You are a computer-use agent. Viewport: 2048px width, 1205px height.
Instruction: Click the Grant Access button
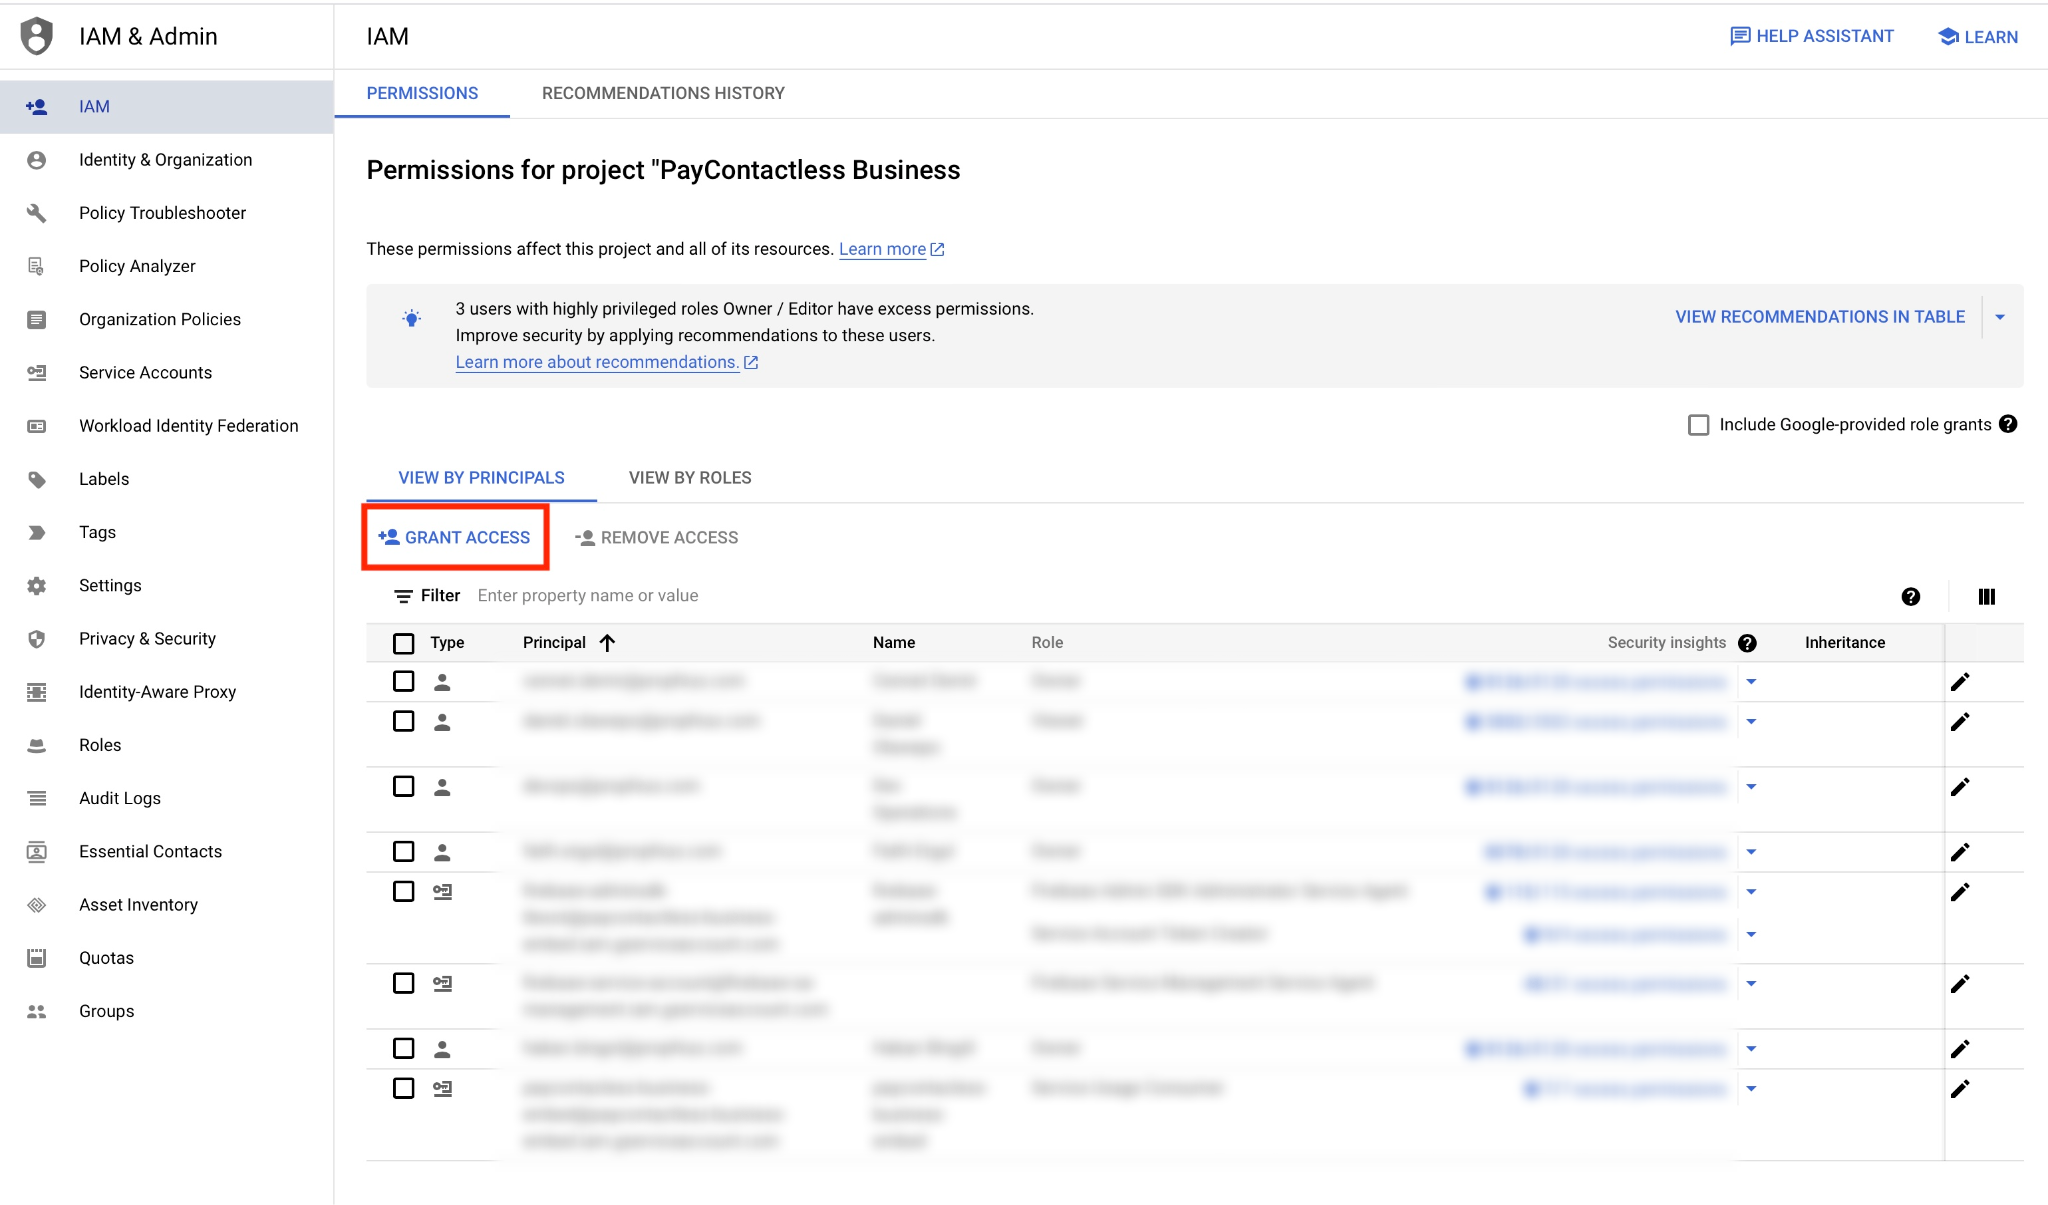coord(455,538)
